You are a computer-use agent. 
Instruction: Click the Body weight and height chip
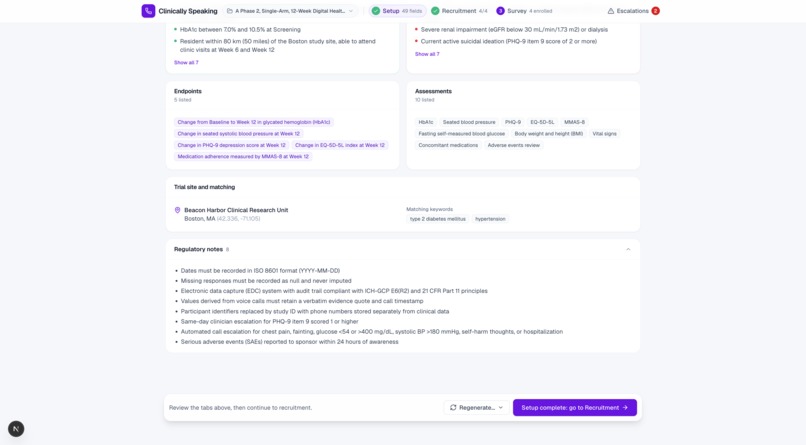click(548, 134)
